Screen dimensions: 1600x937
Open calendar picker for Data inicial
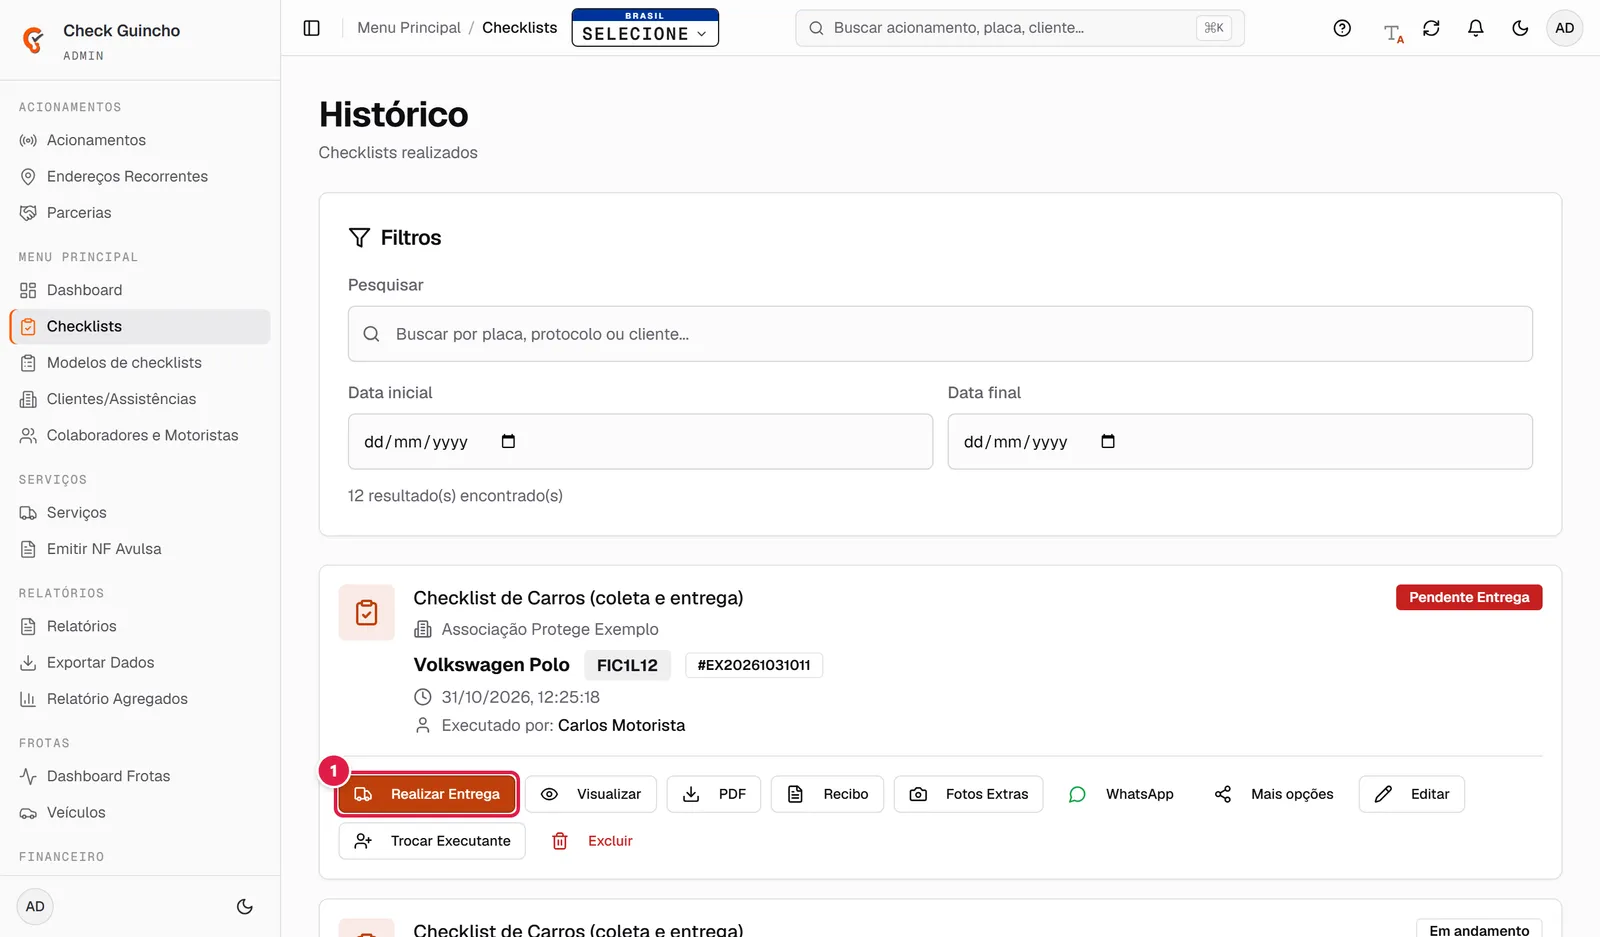pos(508,441)
